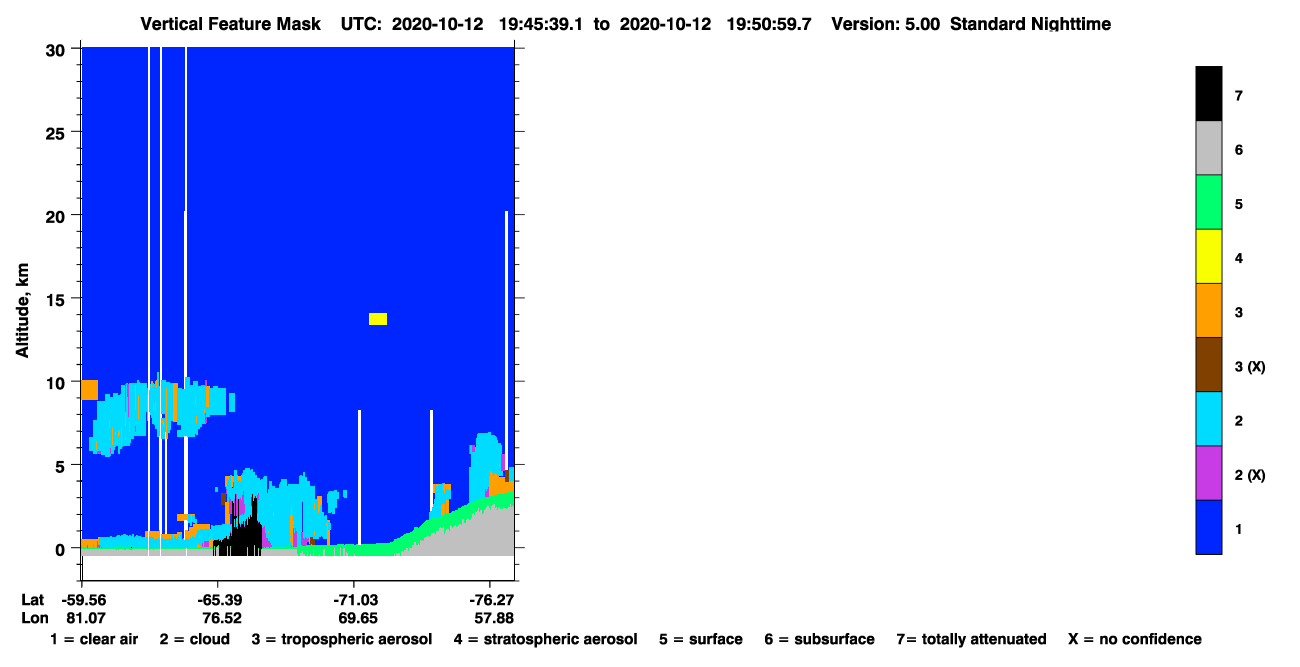Click the 'Vertical Feature Mask' title text
Viewport: 1300px width, 667px height.
(x=232, y=23)
